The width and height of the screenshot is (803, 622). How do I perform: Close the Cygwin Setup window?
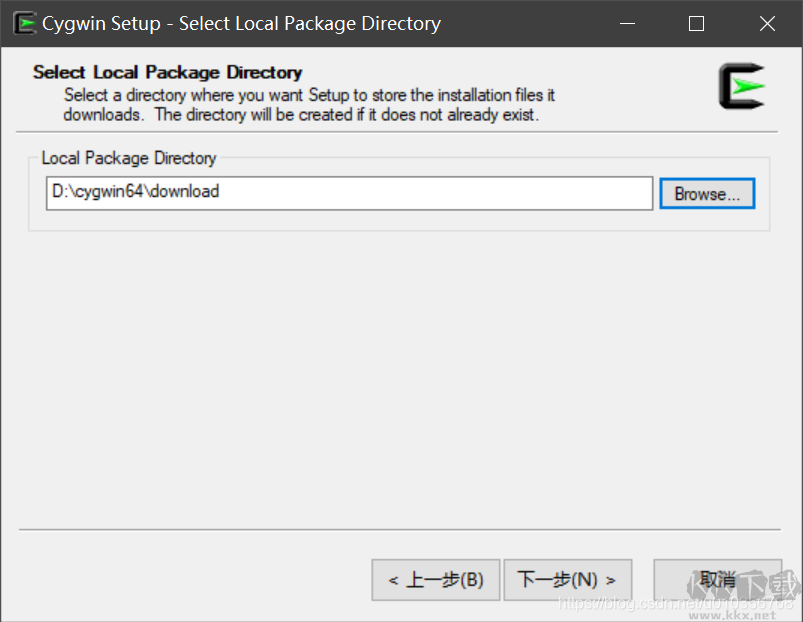point(767,24)
